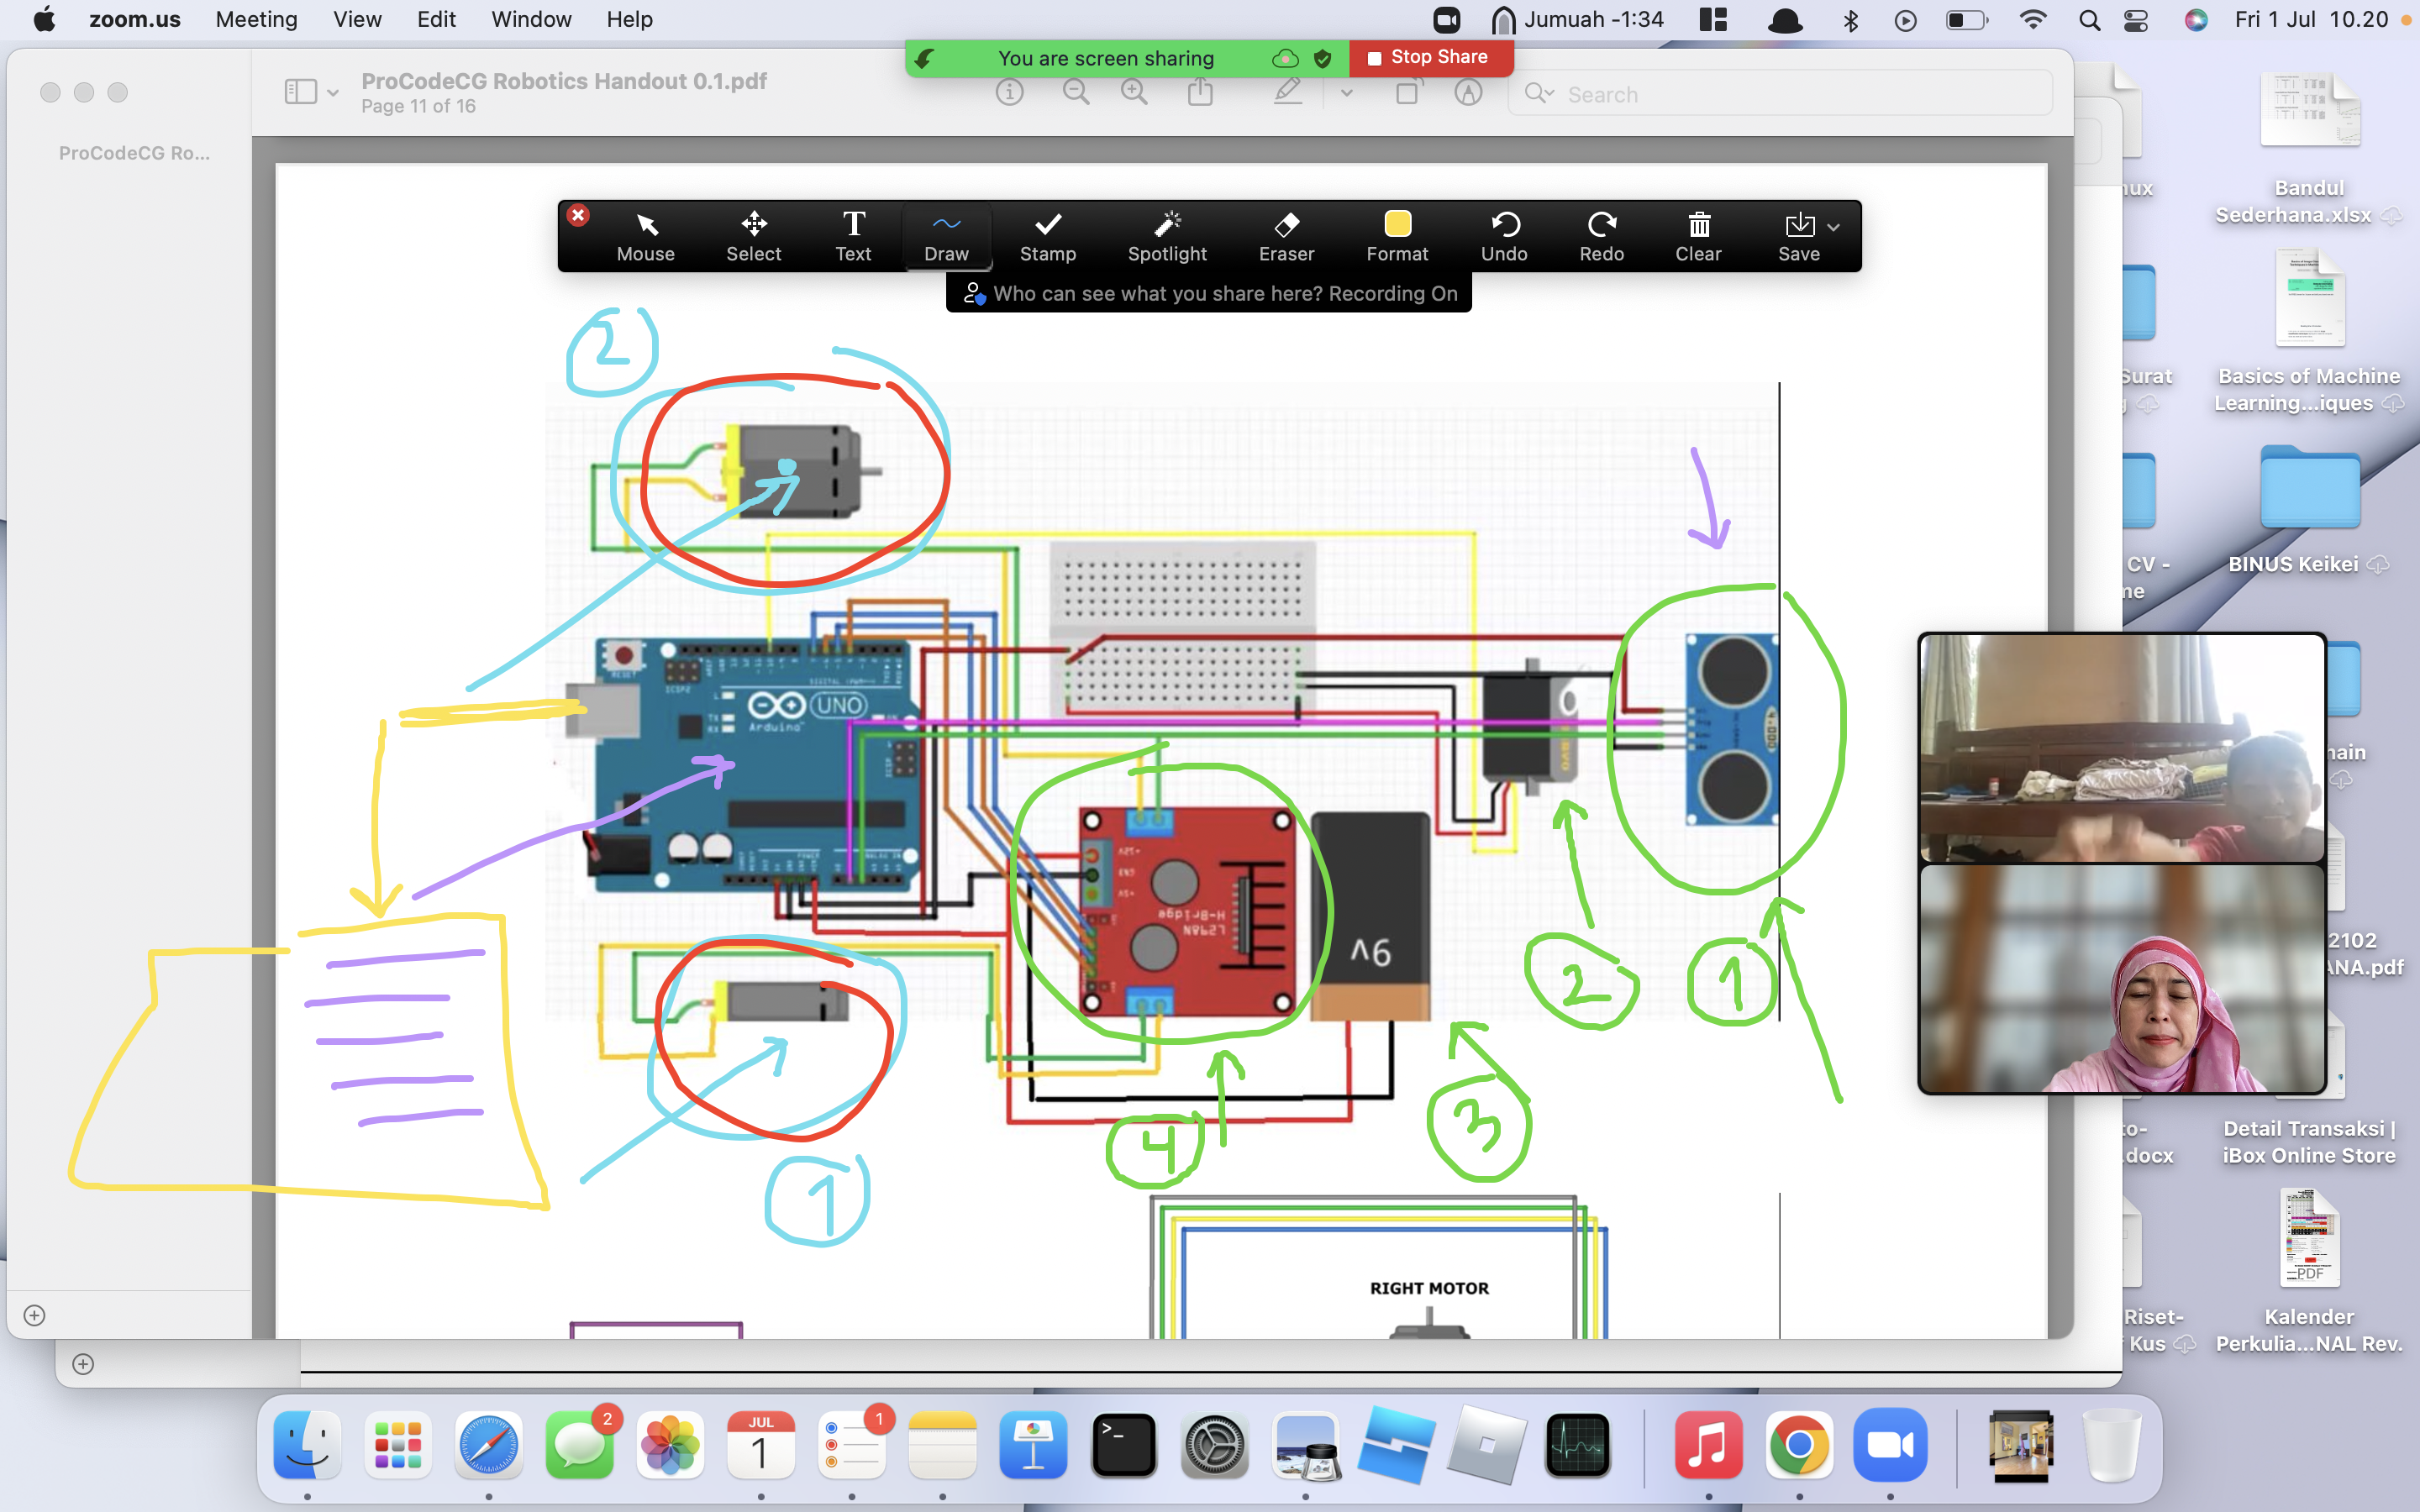Image resolution: width=2420 pixels, height=1512 pixels.
Task: Undo the last annotation
Action: 1504,237
